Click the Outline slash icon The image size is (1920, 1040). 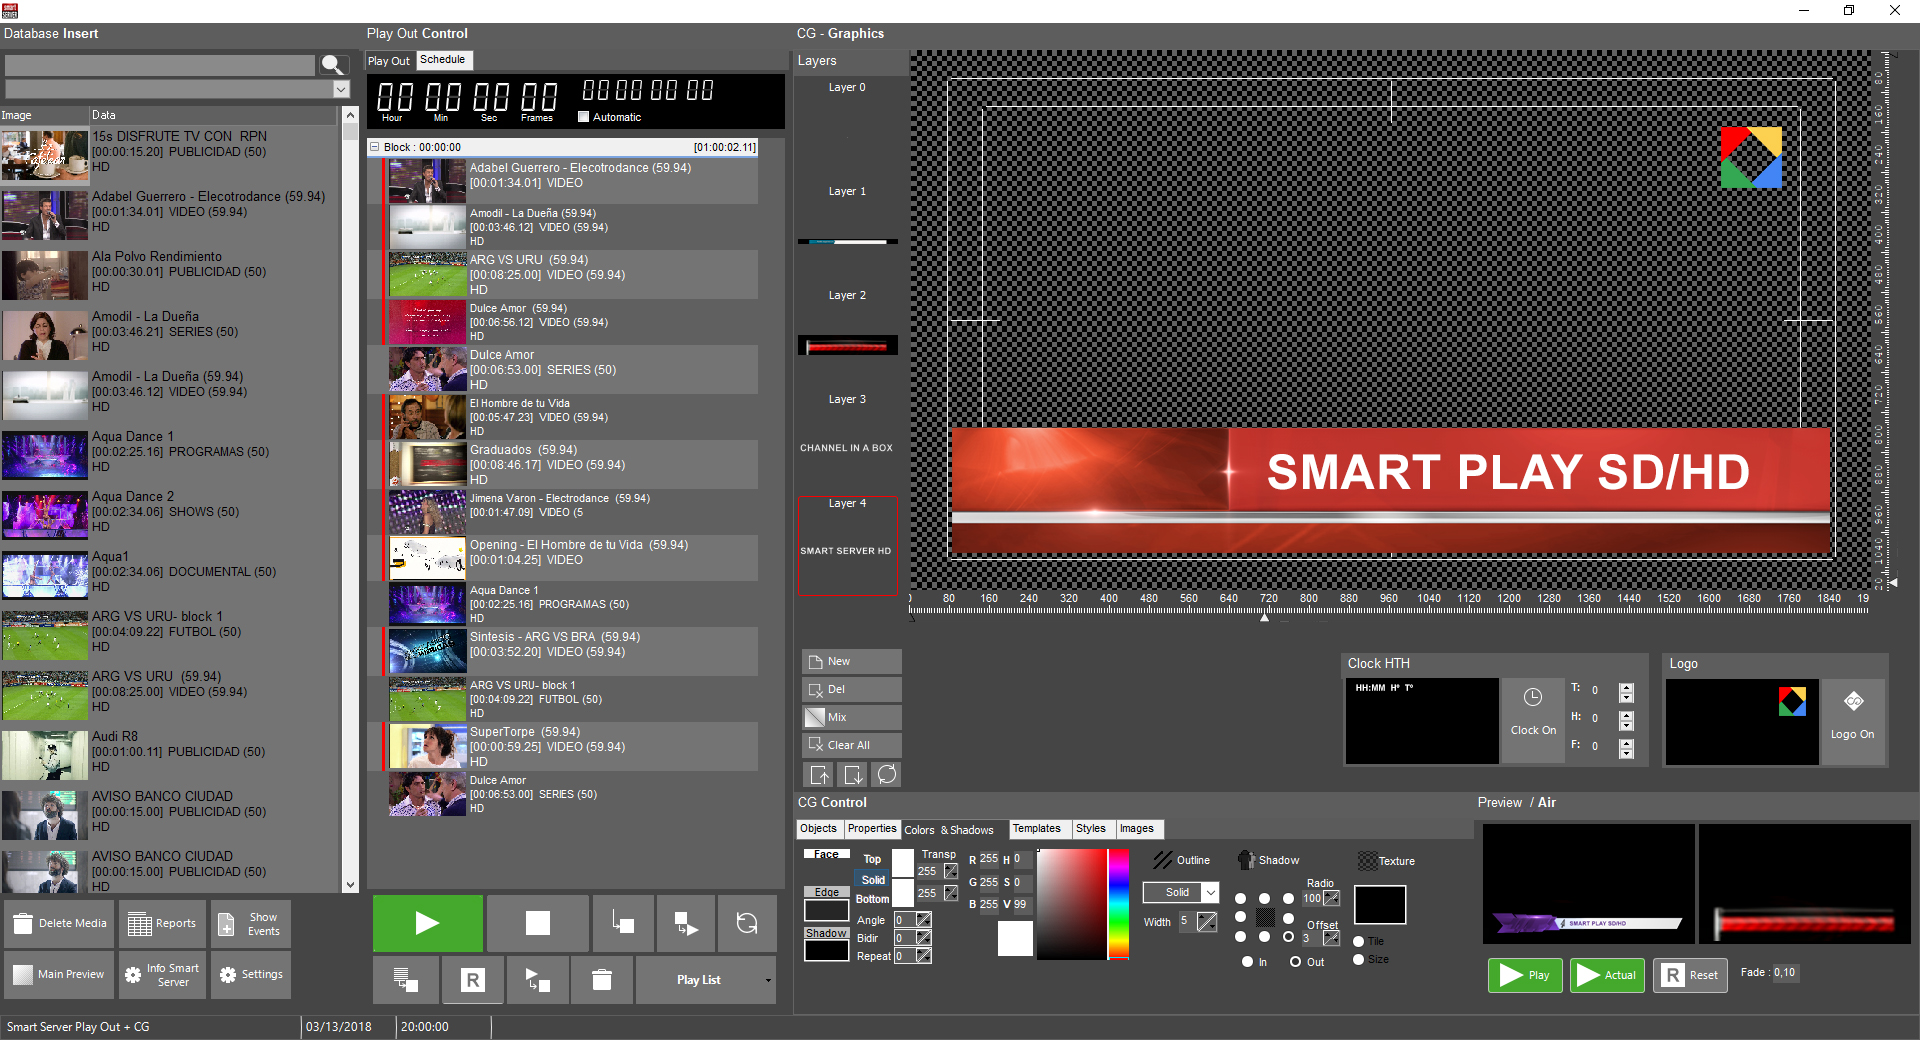coord(1162,860)
